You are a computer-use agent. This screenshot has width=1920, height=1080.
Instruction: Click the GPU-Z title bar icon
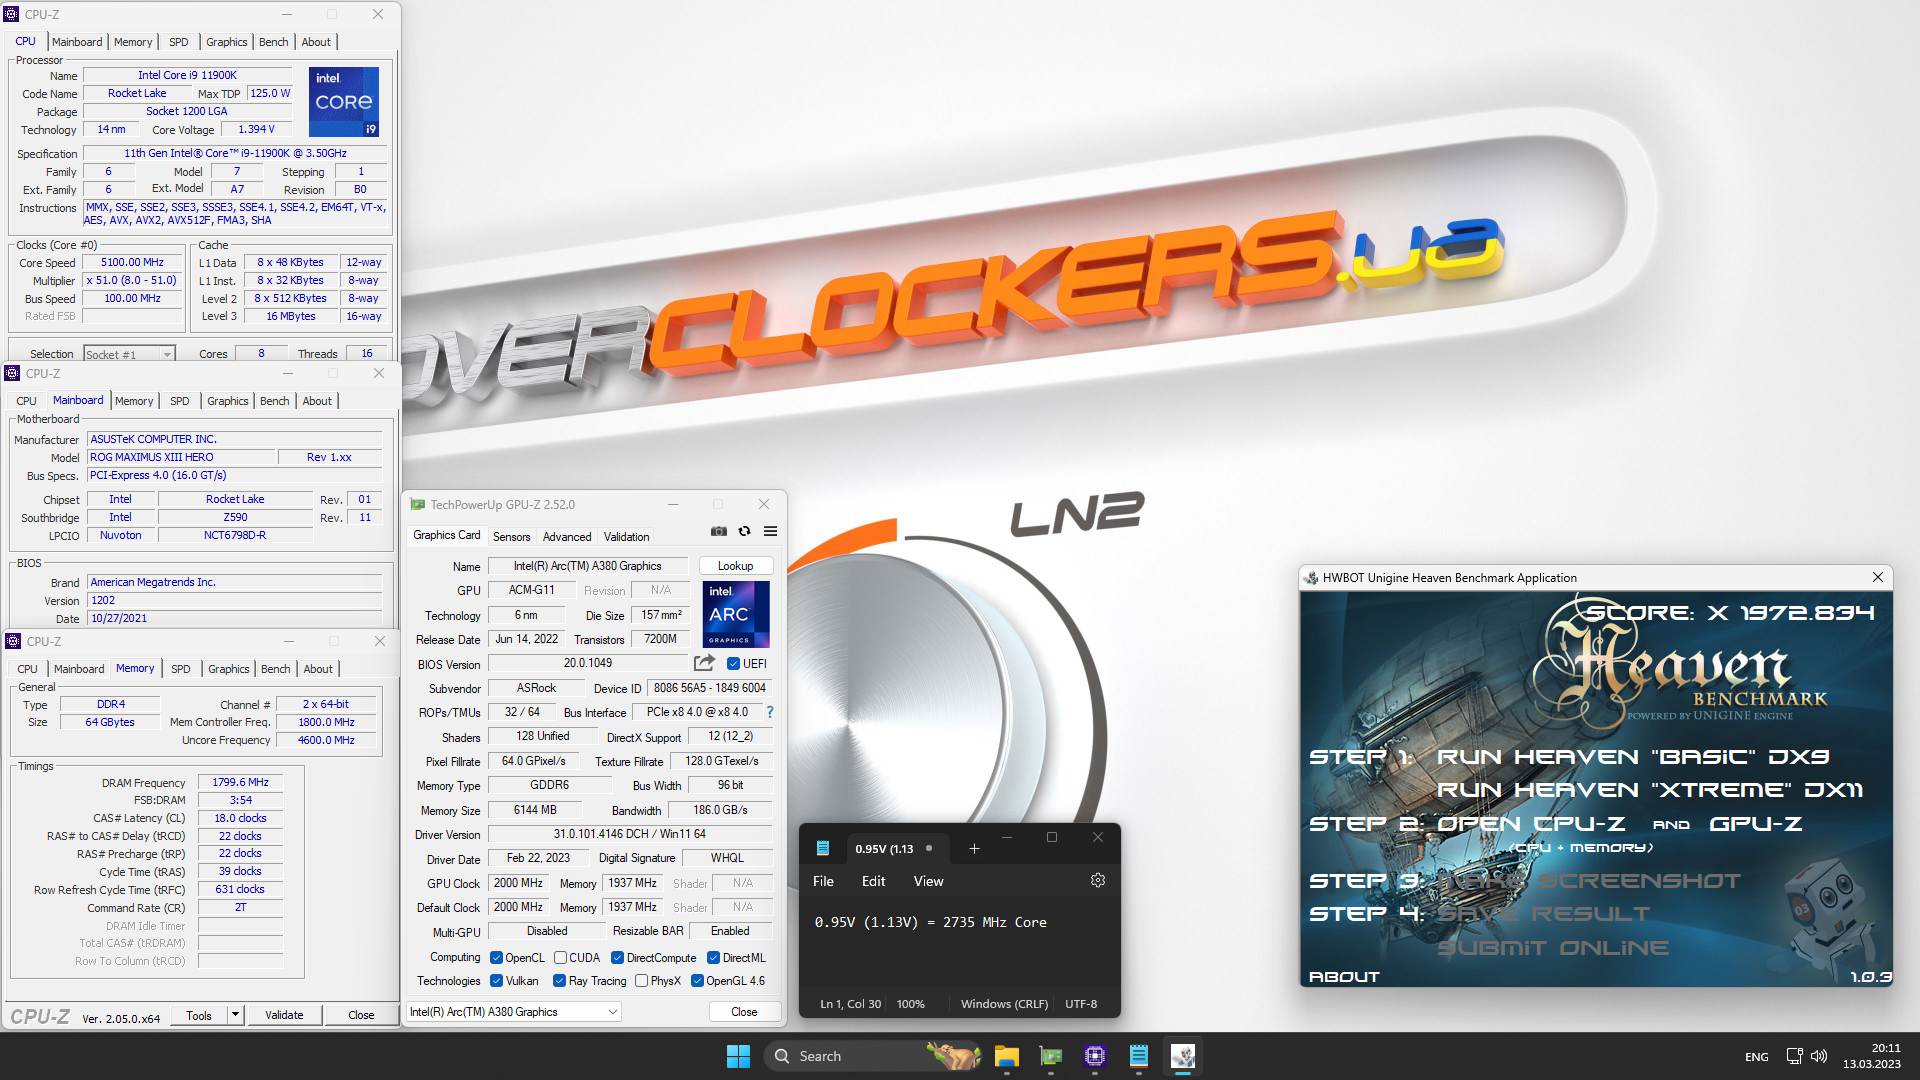pyautogui.click(x=418, y=505)
